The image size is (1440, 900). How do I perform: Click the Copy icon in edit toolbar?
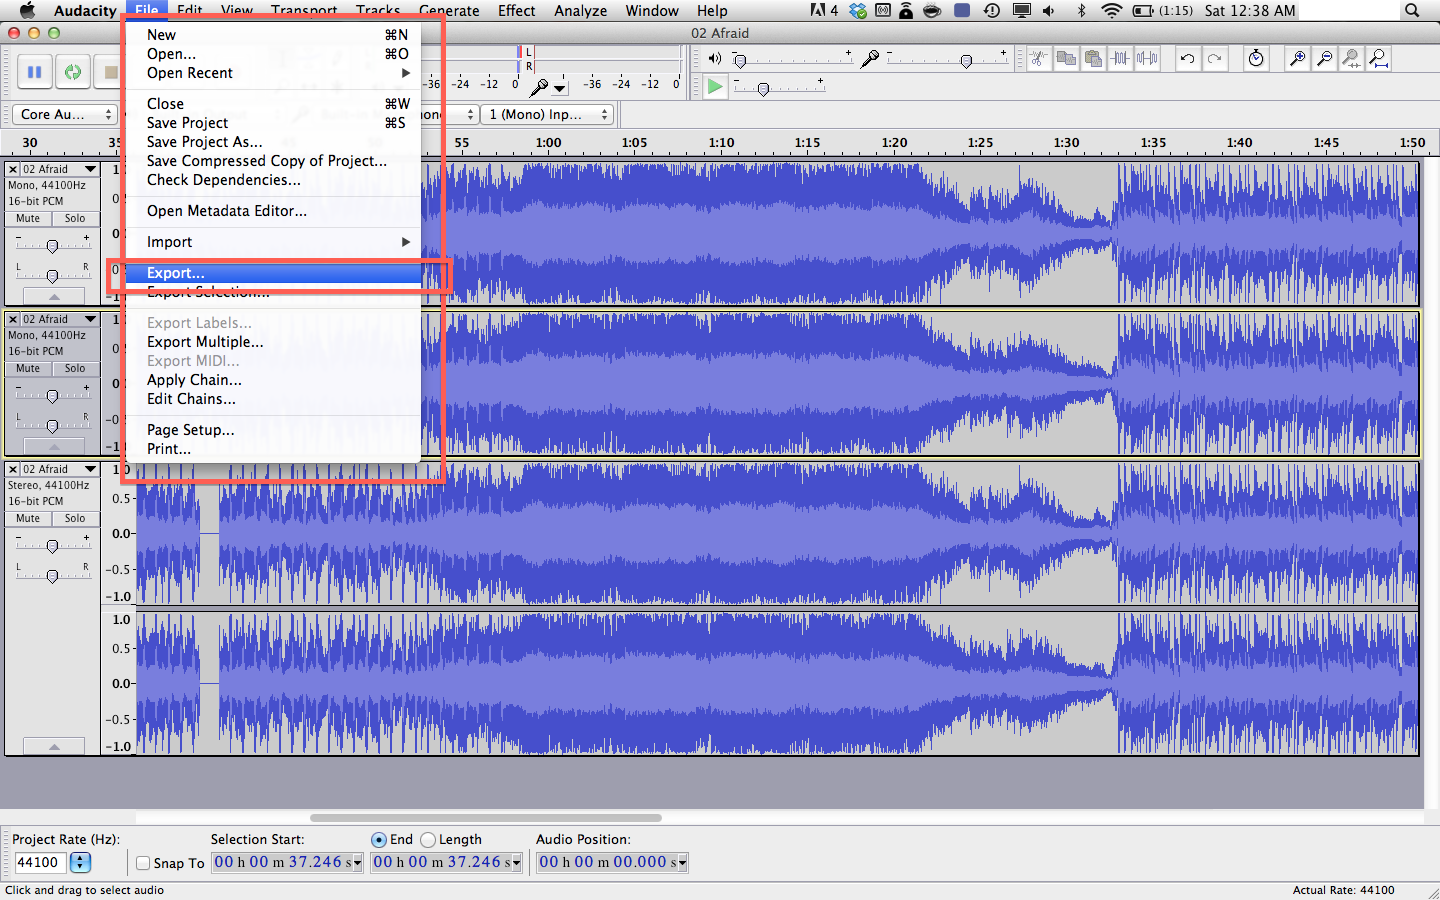pos(1066,59)
